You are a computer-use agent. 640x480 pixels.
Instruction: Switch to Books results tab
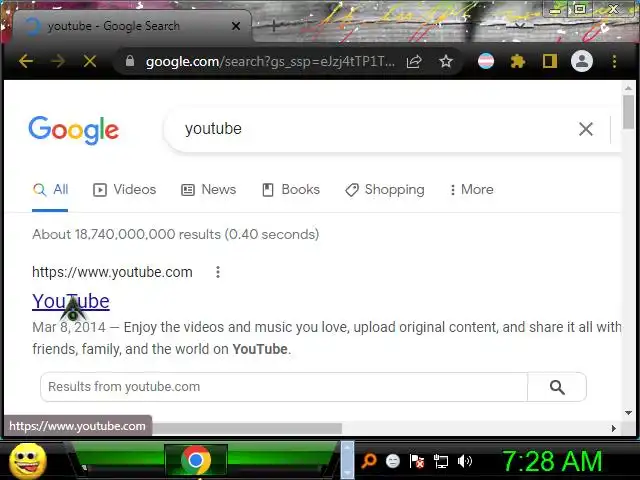tap(291, 189)
